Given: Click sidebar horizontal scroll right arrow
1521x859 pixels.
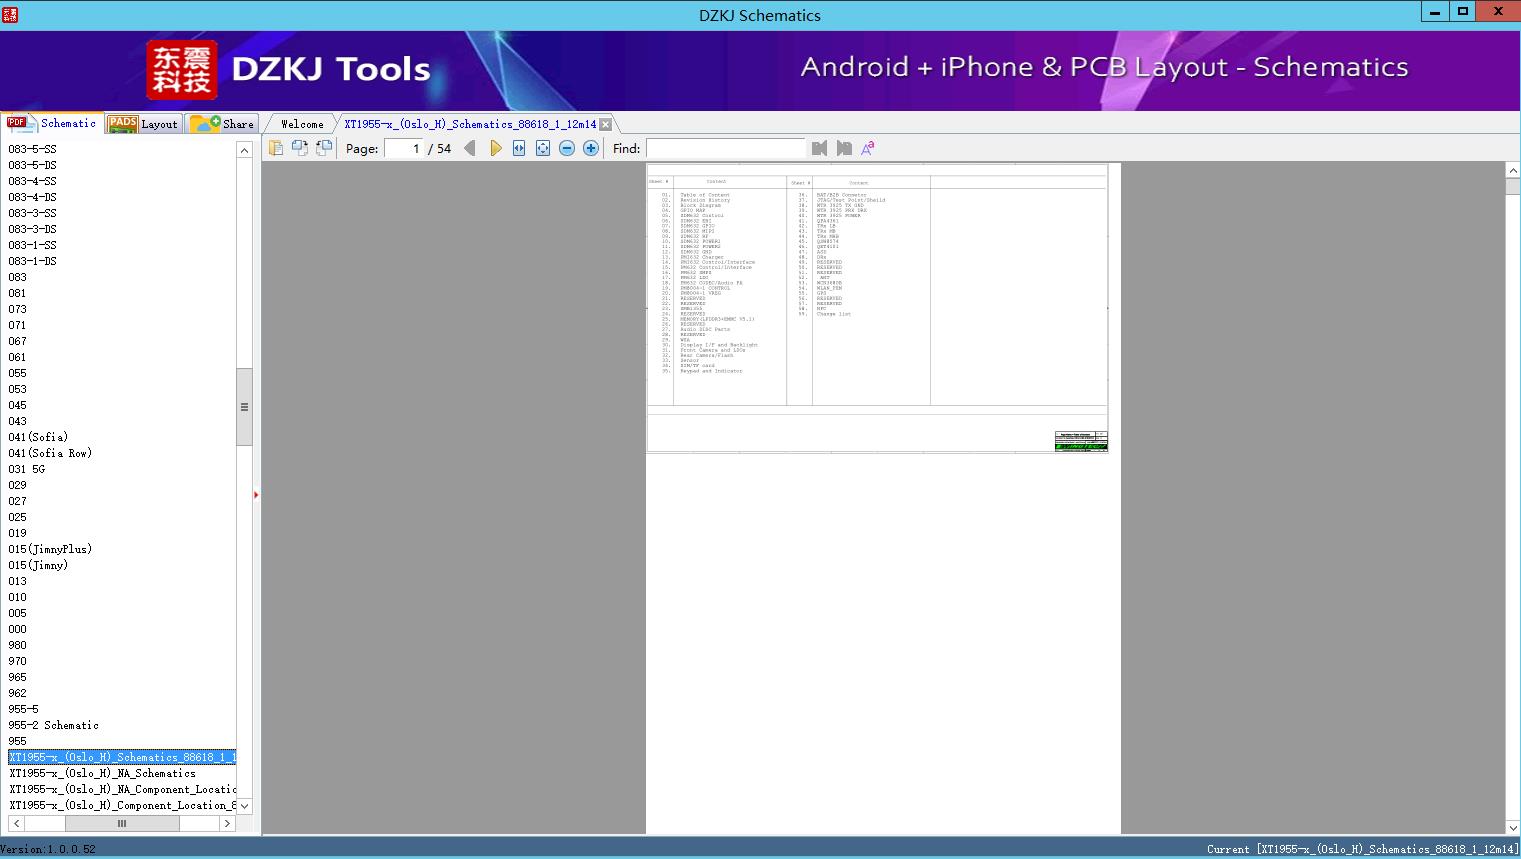Looking at the screenshot, I should pyautogui.click(x=227, y=824).
